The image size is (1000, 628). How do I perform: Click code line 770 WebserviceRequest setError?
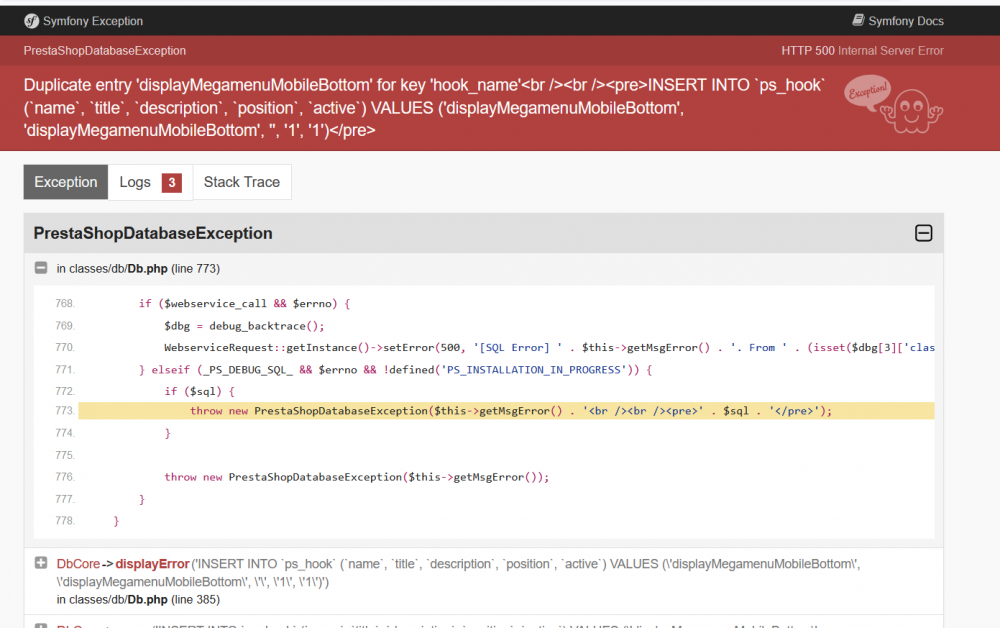[x=549, y=347]
